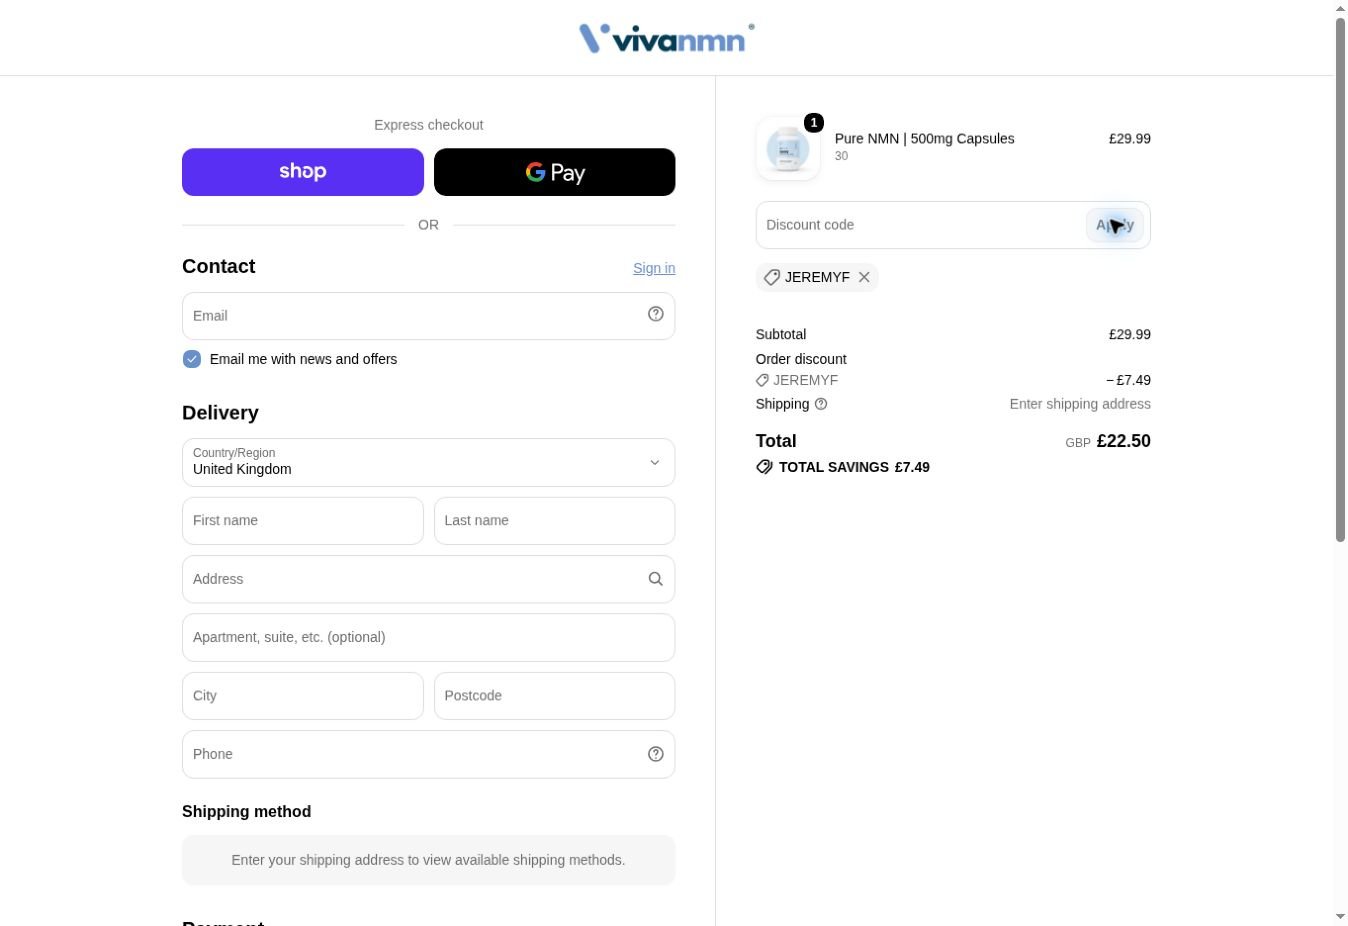
Task: Click the £22.50 total amount
Action: tap(1124, 441)
